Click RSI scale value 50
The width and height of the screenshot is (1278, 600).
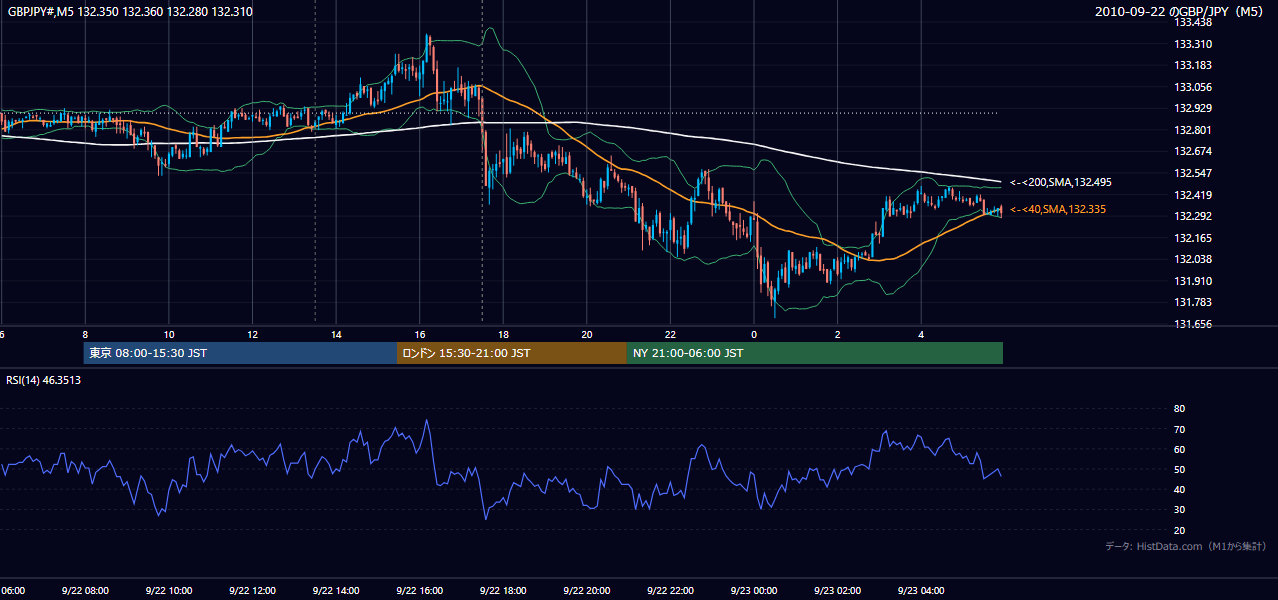(1179, 469)
